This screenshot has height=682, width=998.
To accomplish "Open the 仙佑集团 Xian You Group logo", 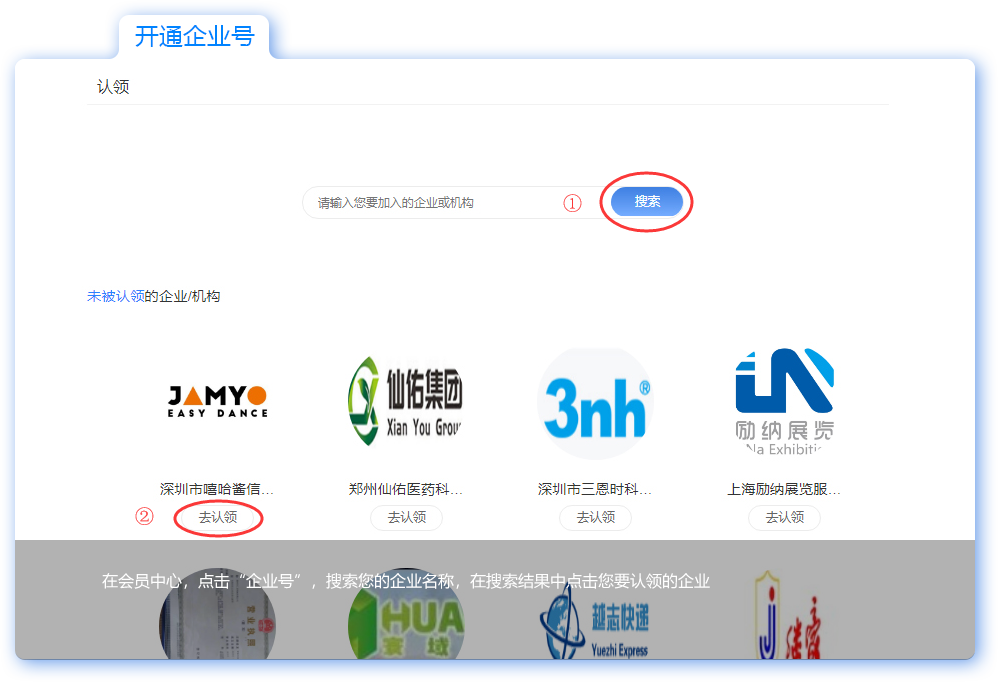I will point(405,402).
